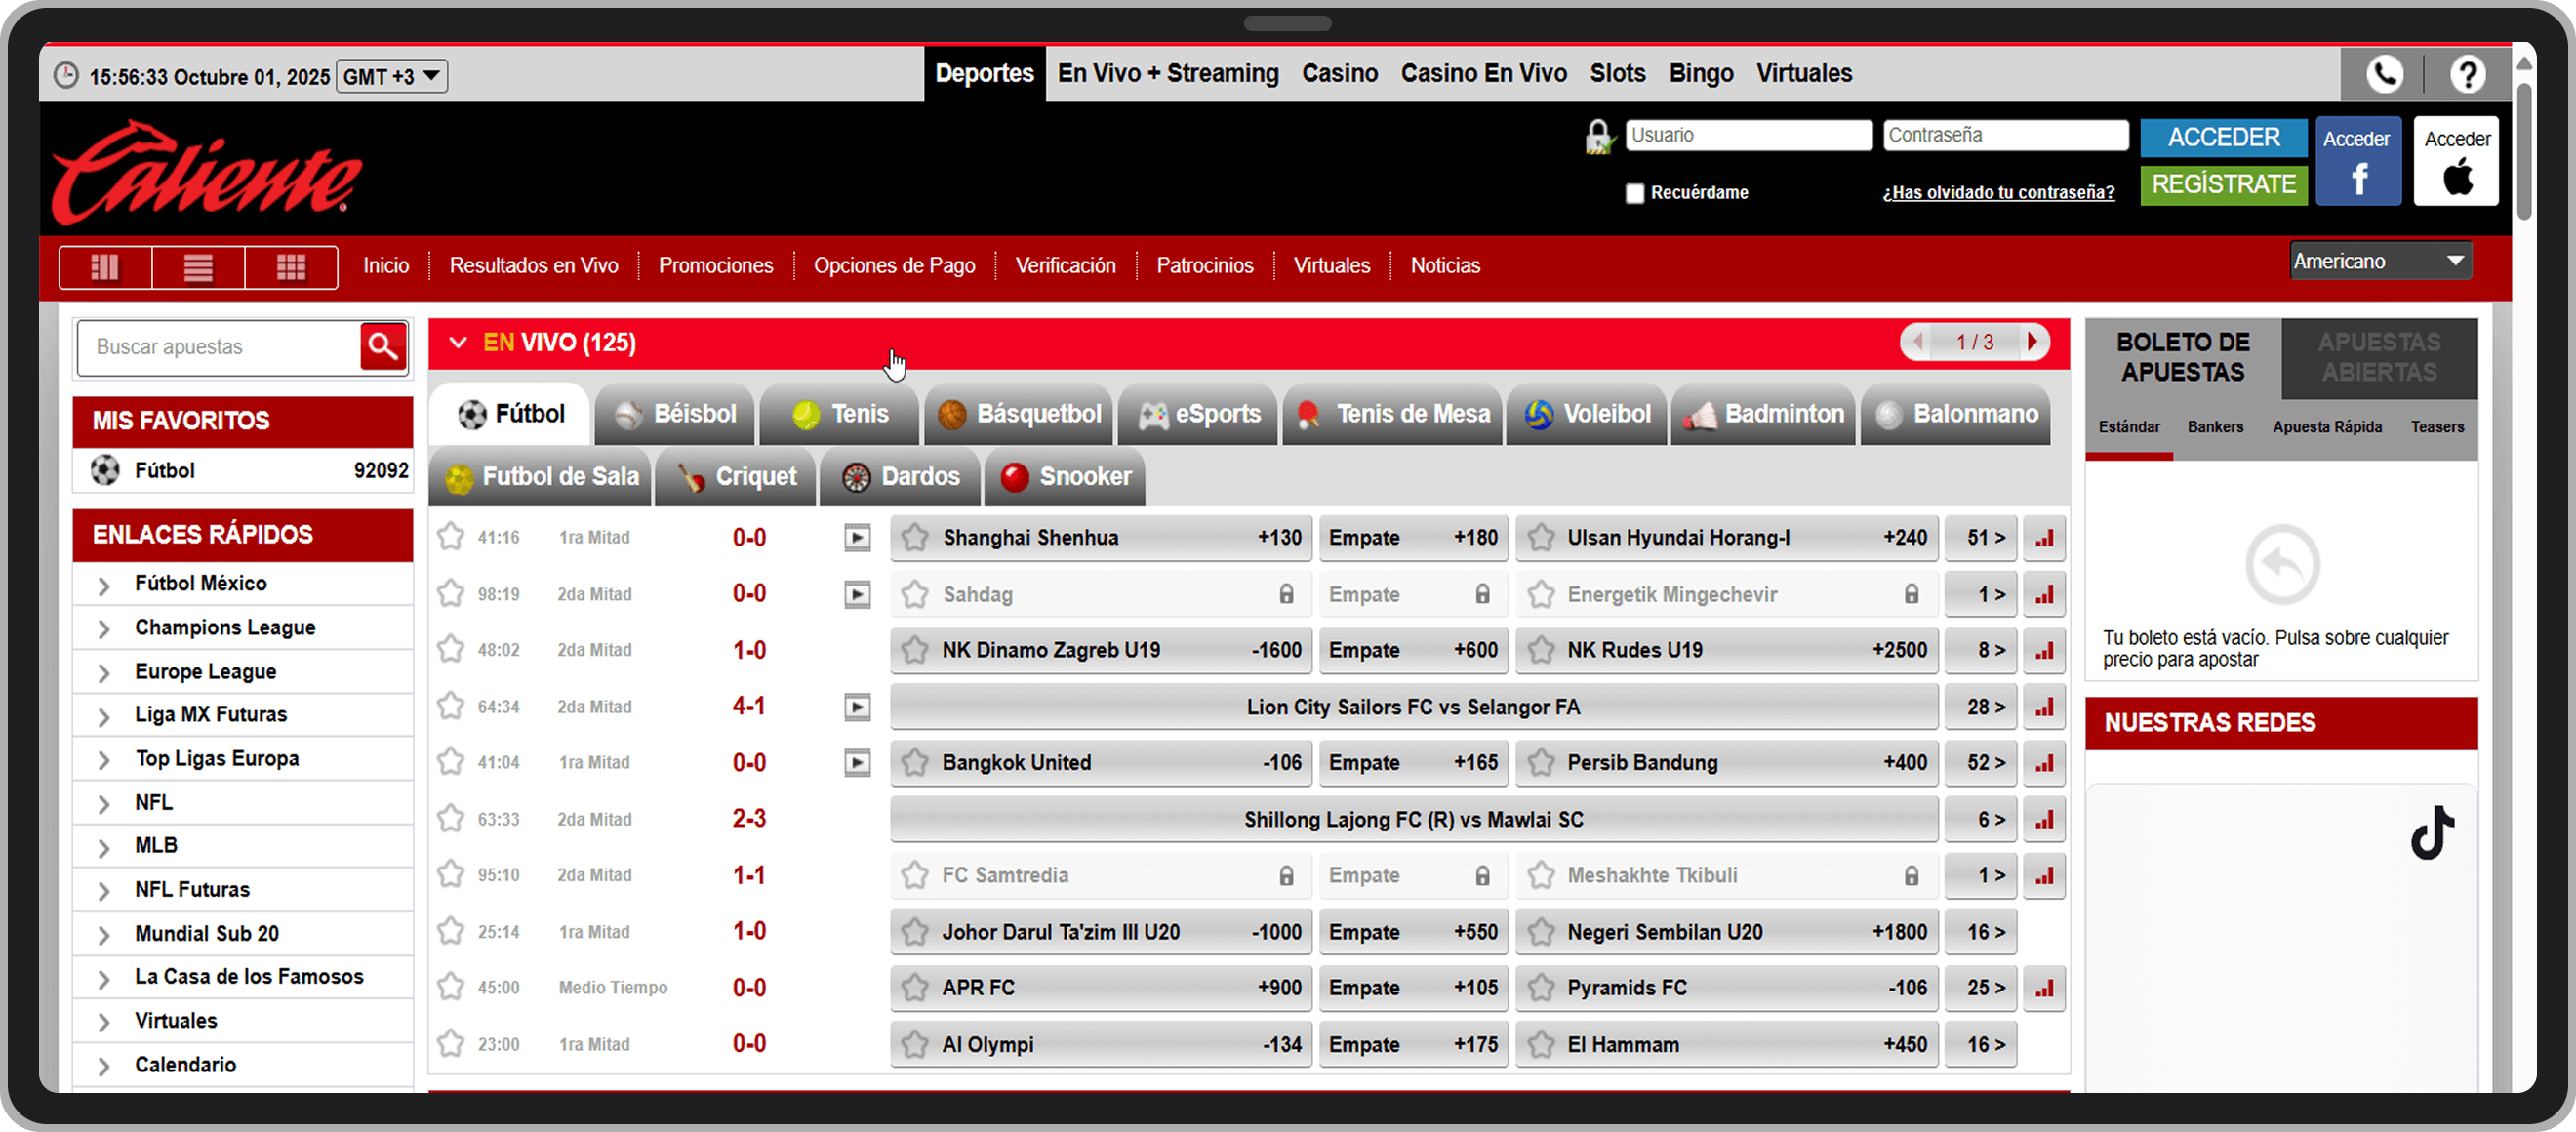The image size is (2576, 1132).
Task: Click the green REGÍSTRATE button
Action: click(2223, 185)
